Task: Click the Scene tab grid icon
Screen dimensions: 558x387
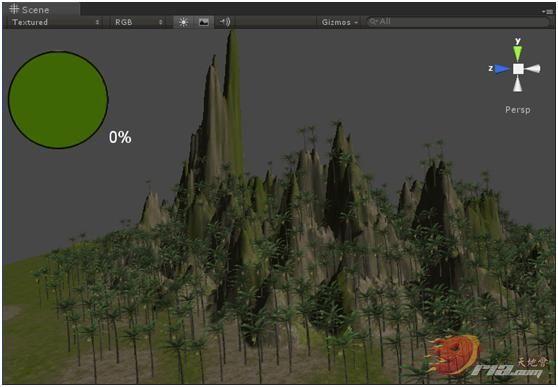Action: point(14,9)
